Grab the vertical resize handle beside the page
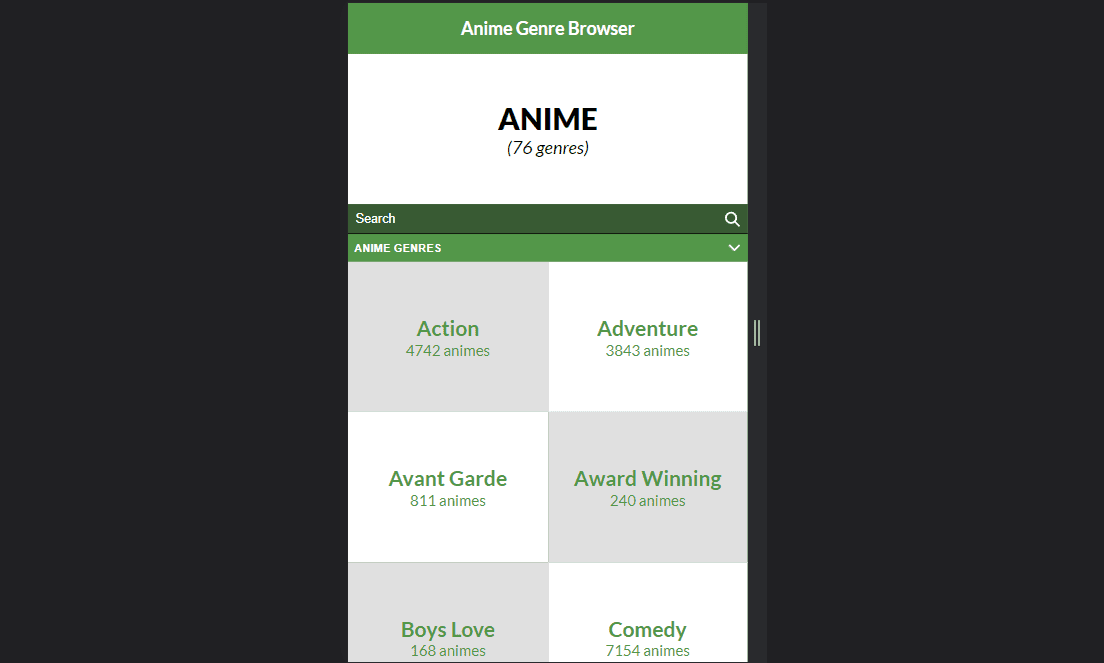Image resolution: width=1104 pixels, height=663 pixels. [x=757, y=332]
